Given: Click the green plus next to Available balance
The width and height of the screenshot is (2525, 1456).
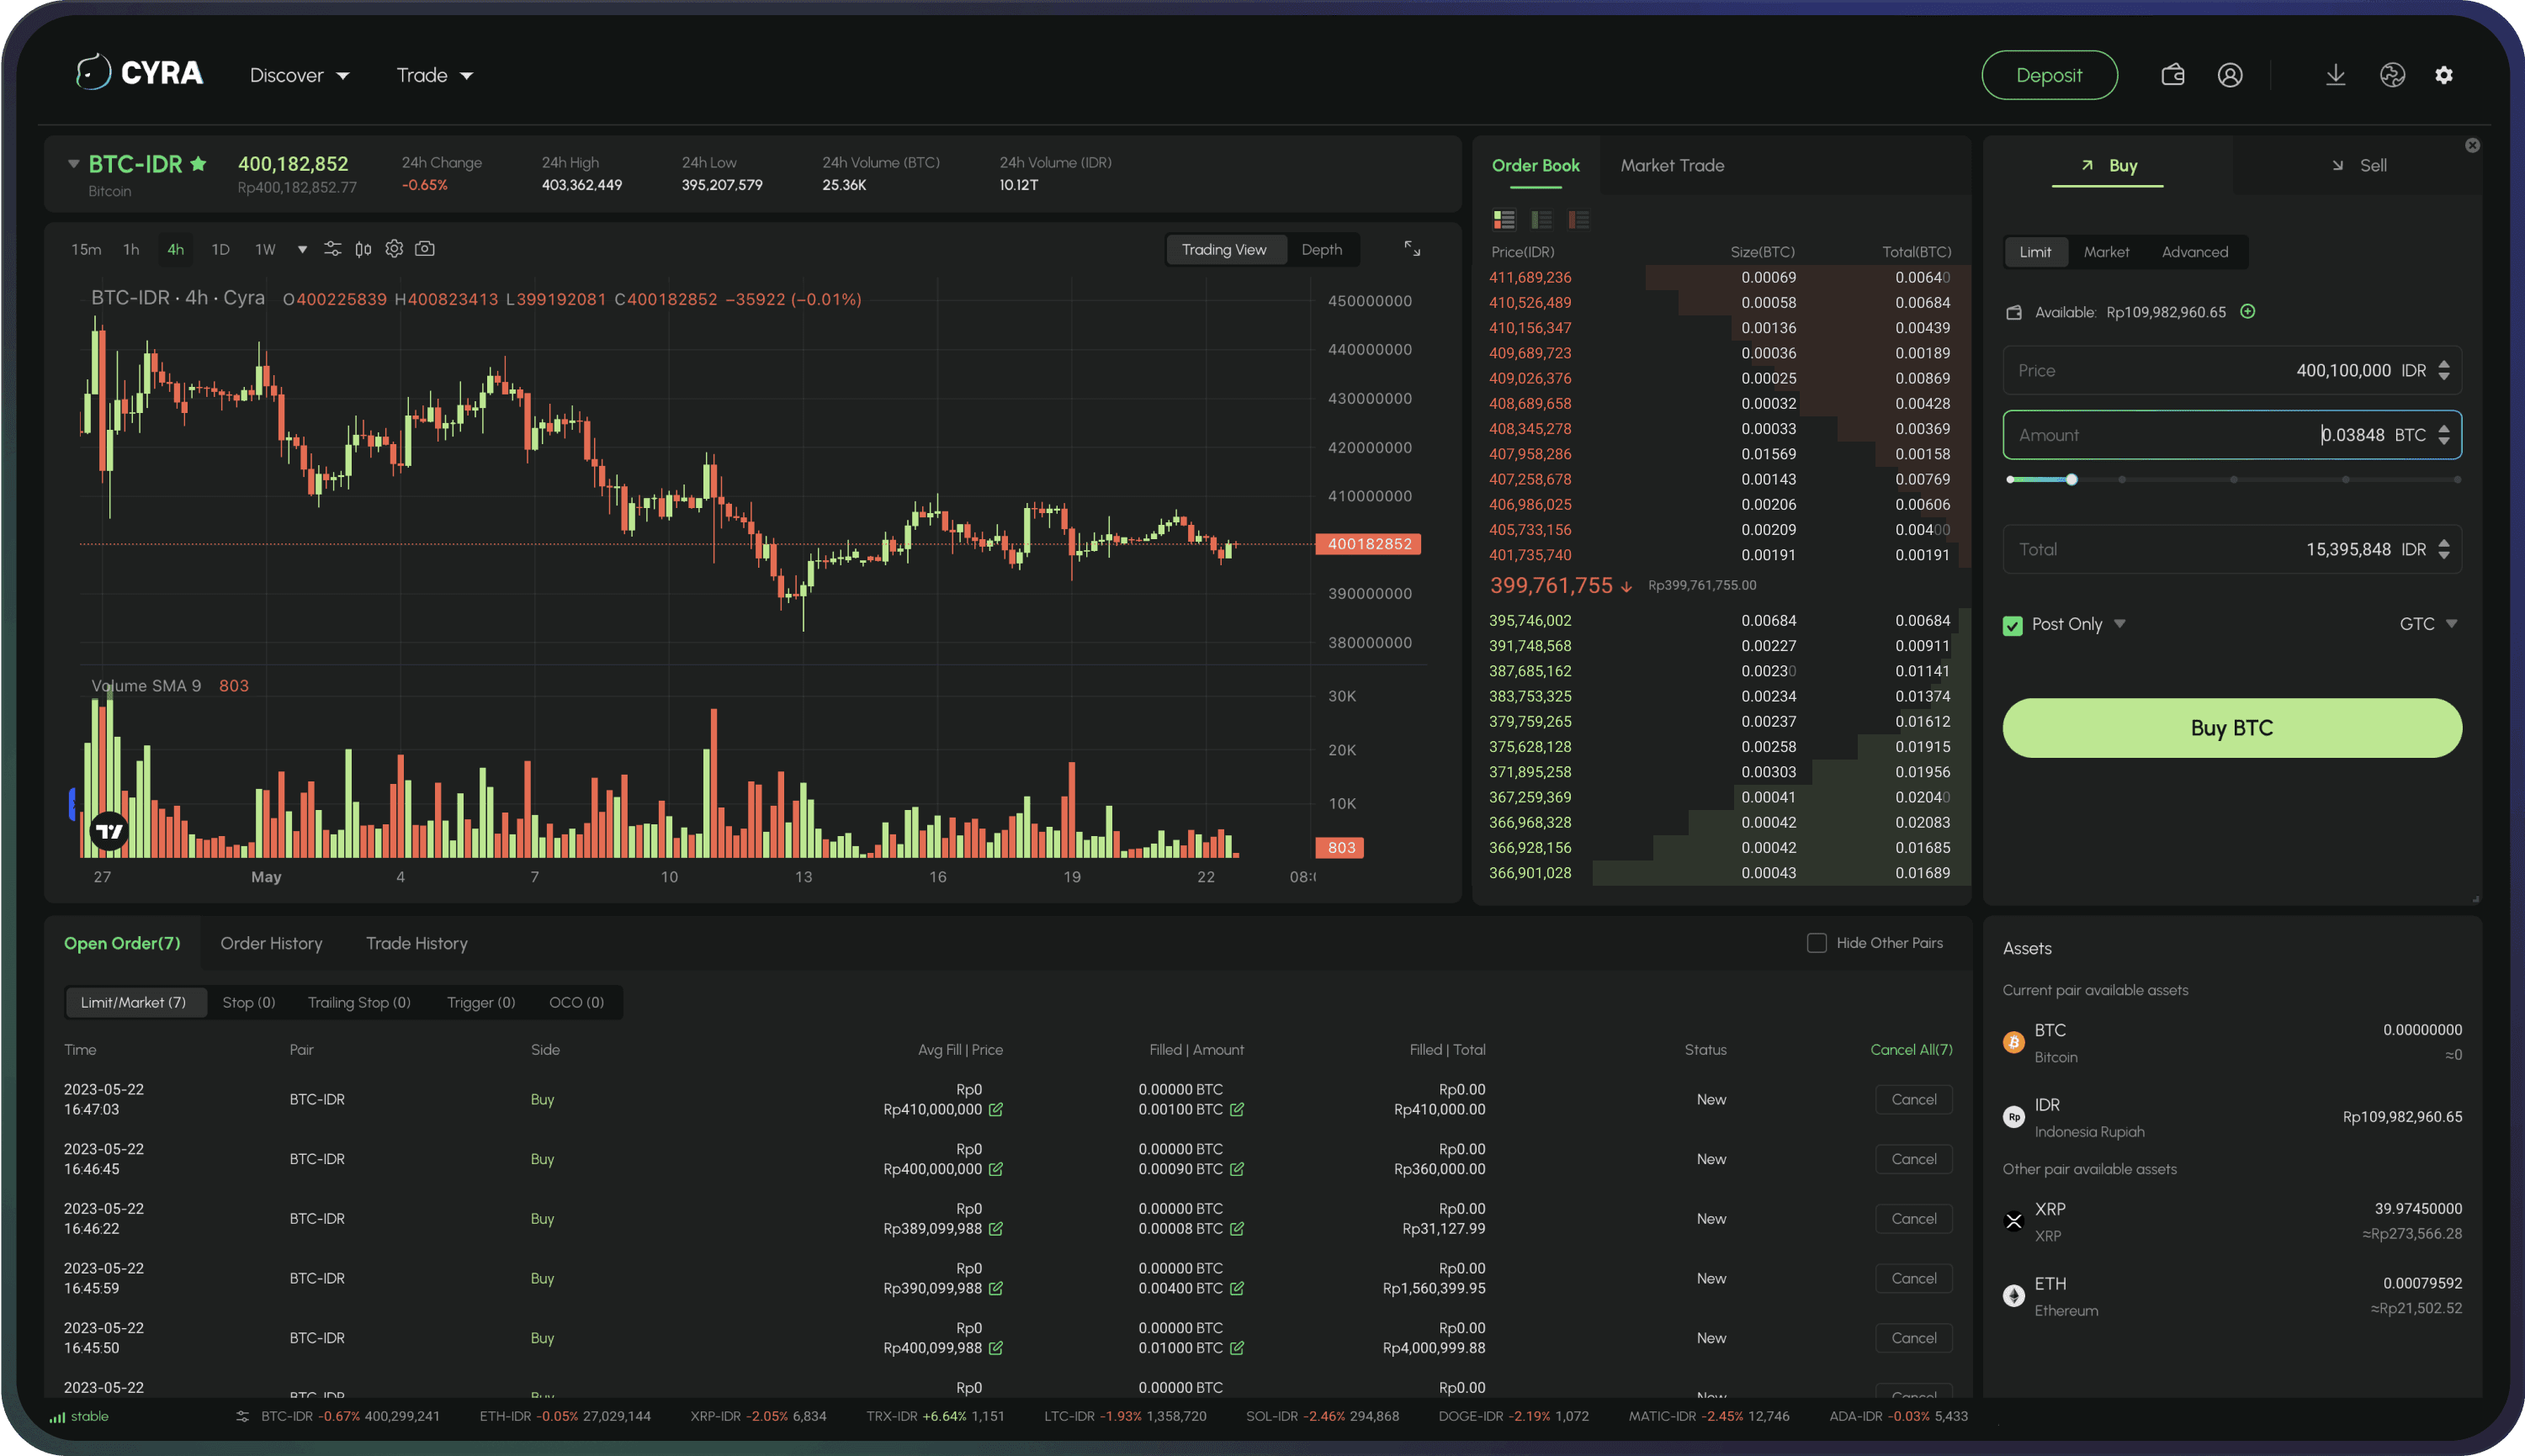Looking at the screenshot, I should (x=2248, y=312).
